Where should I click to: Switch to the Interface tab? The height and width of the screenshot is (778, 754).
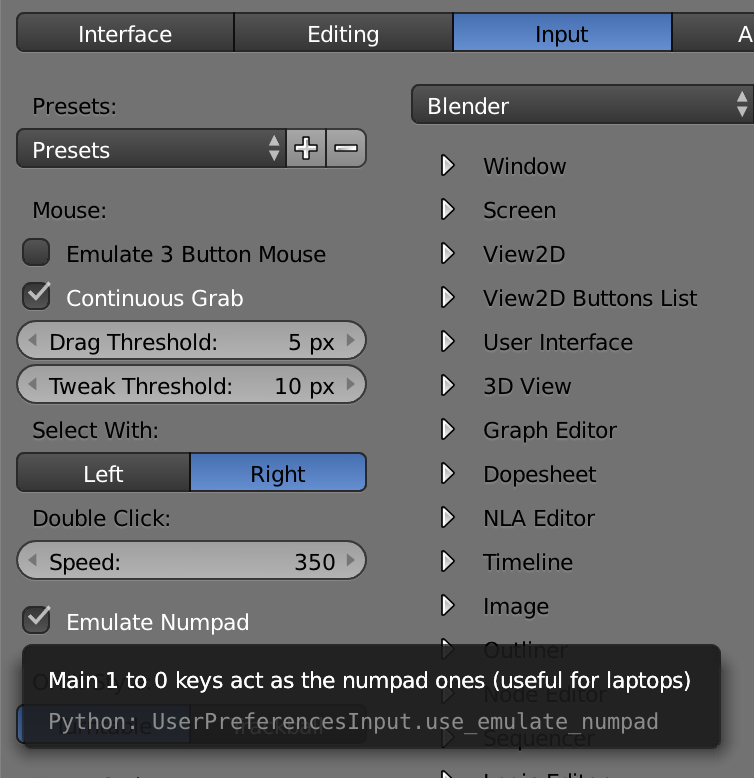point(125,34)
